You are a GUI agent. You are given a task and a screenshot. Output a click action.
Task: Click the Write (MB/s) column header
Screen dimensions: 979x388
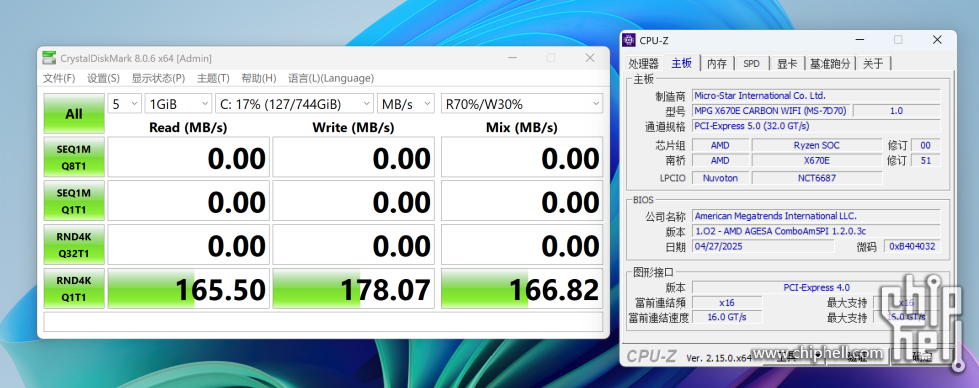pyautogui.click(x=353, y=127)
